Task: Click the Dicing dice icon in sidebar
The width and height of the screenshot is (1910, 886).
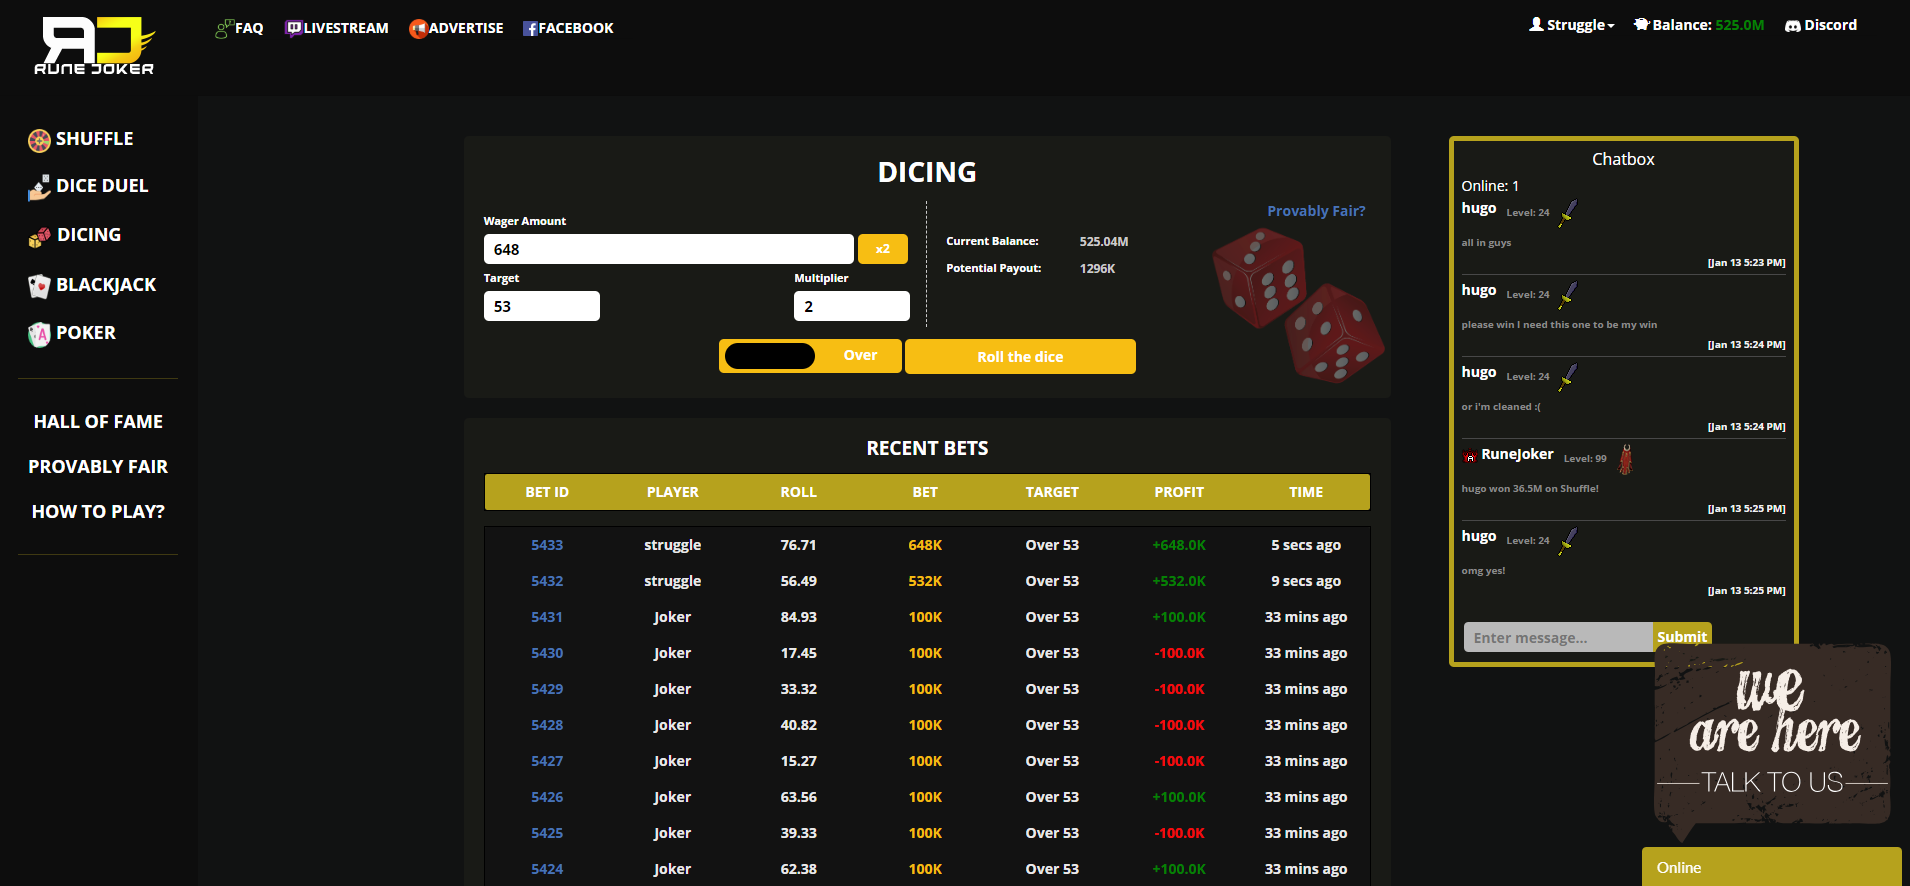Action: point(39,237)
